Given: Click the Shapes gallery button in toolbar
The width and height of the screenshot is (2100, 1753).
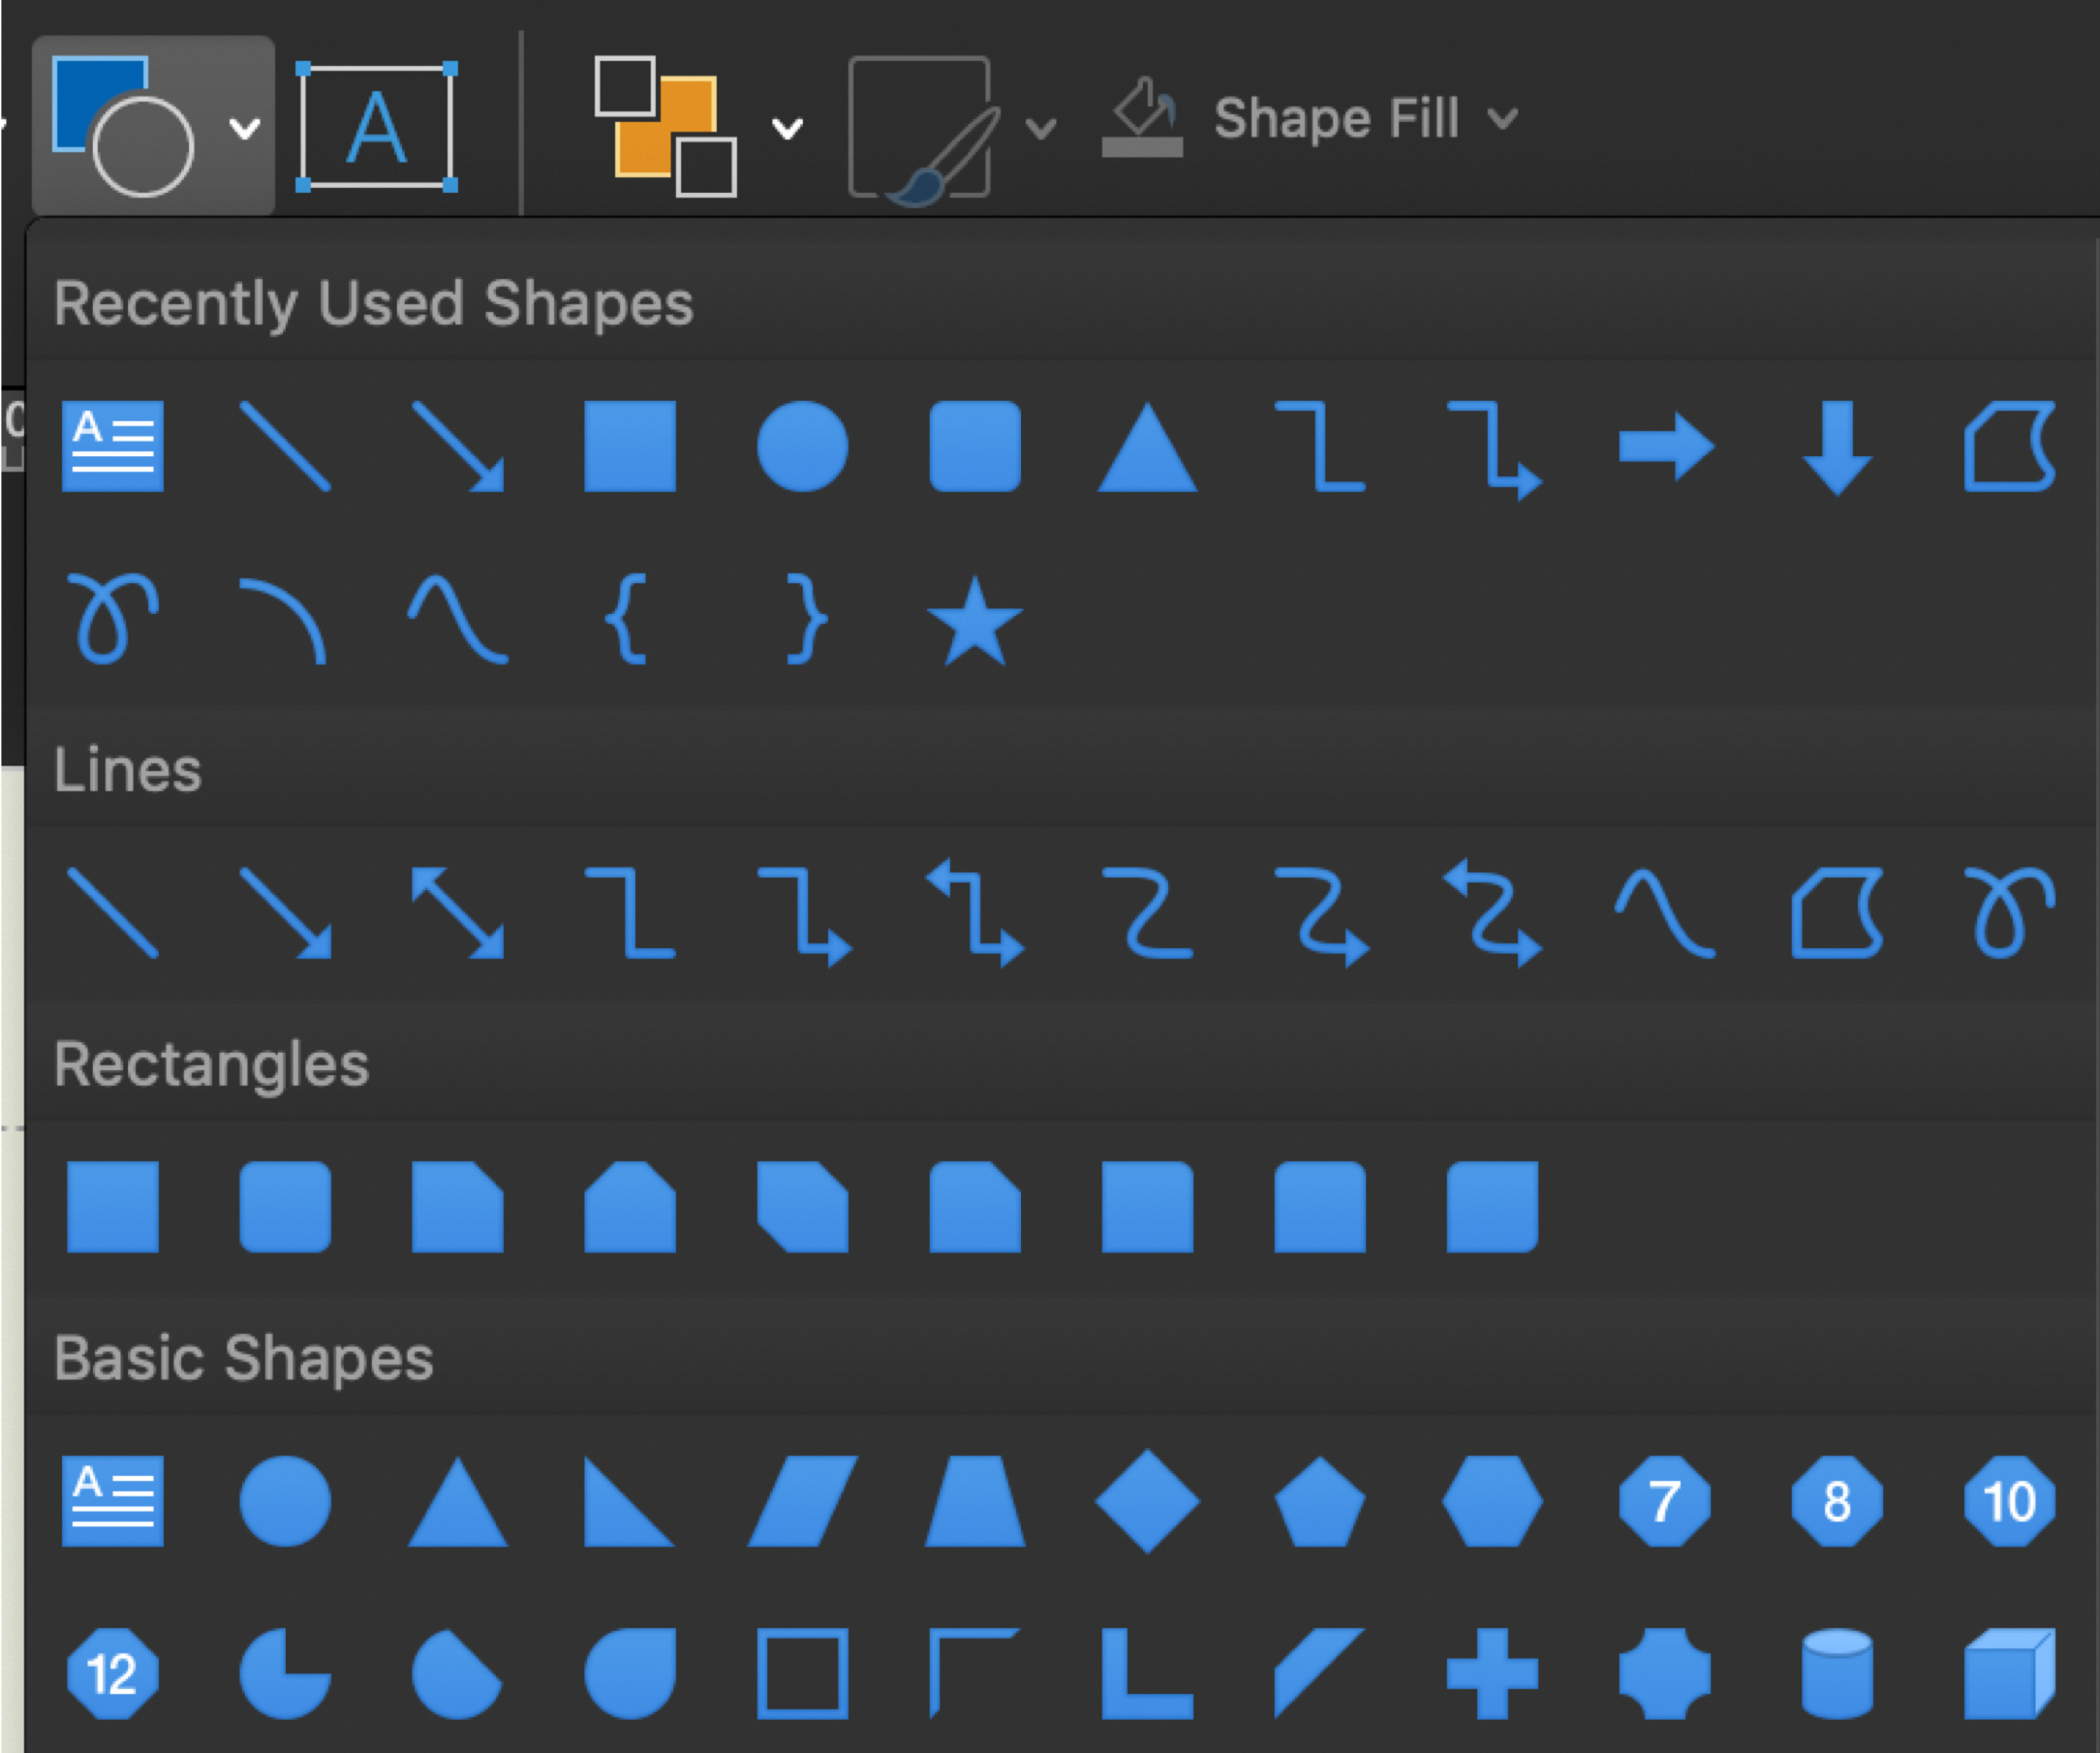Looking at the screenshot, I should 122,126.
